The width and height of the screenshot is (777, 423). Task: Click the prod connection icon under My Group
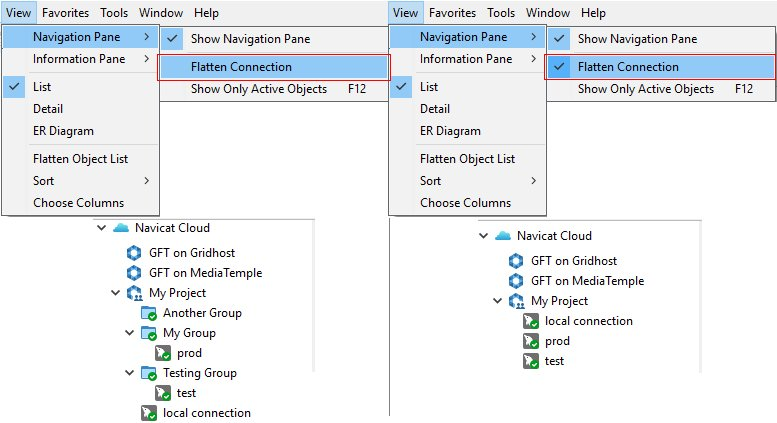(164, 353)
